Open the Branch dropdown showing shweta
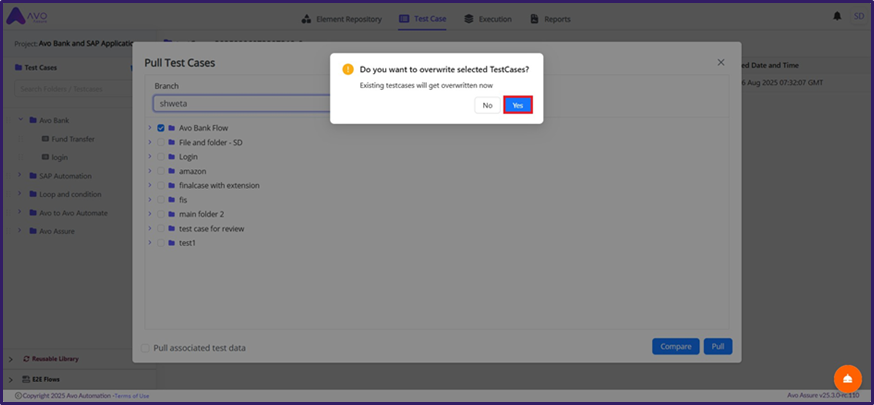This screenshot has width=874, height=405. point(240,103)
